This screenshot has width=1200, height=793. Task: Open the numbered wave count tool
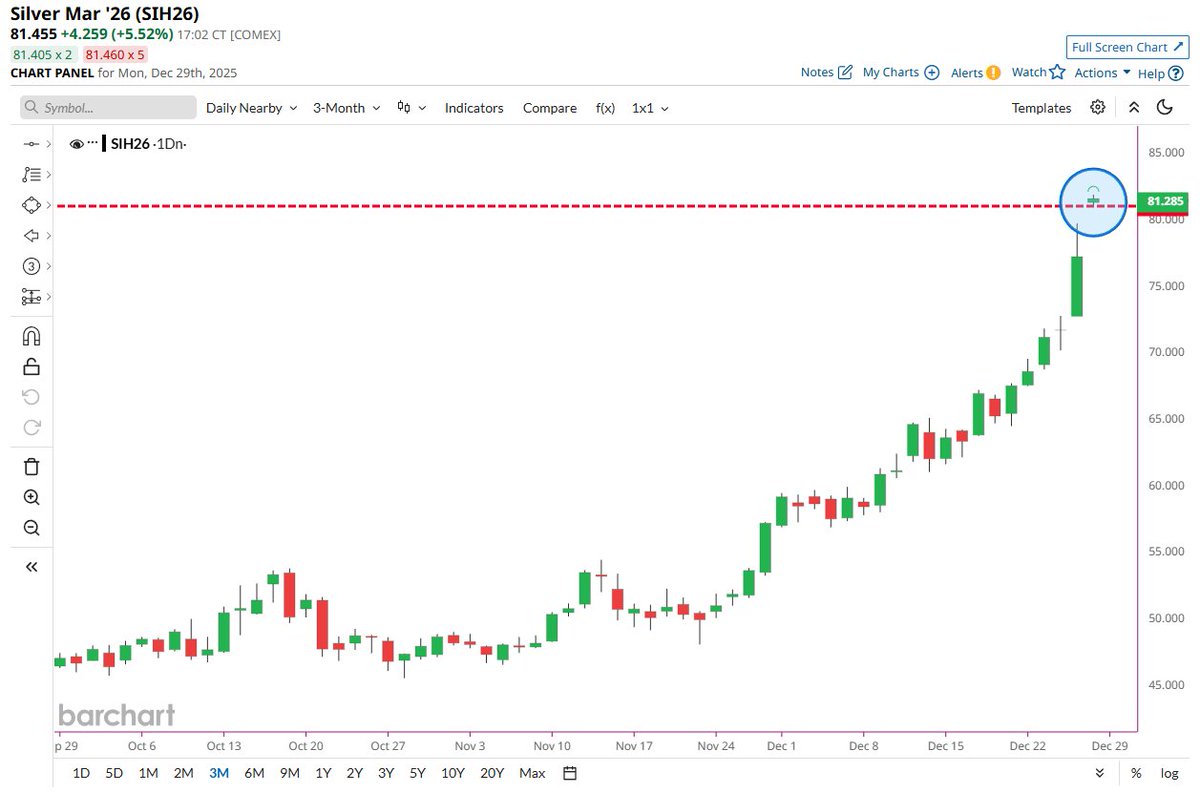click(31, 266)
